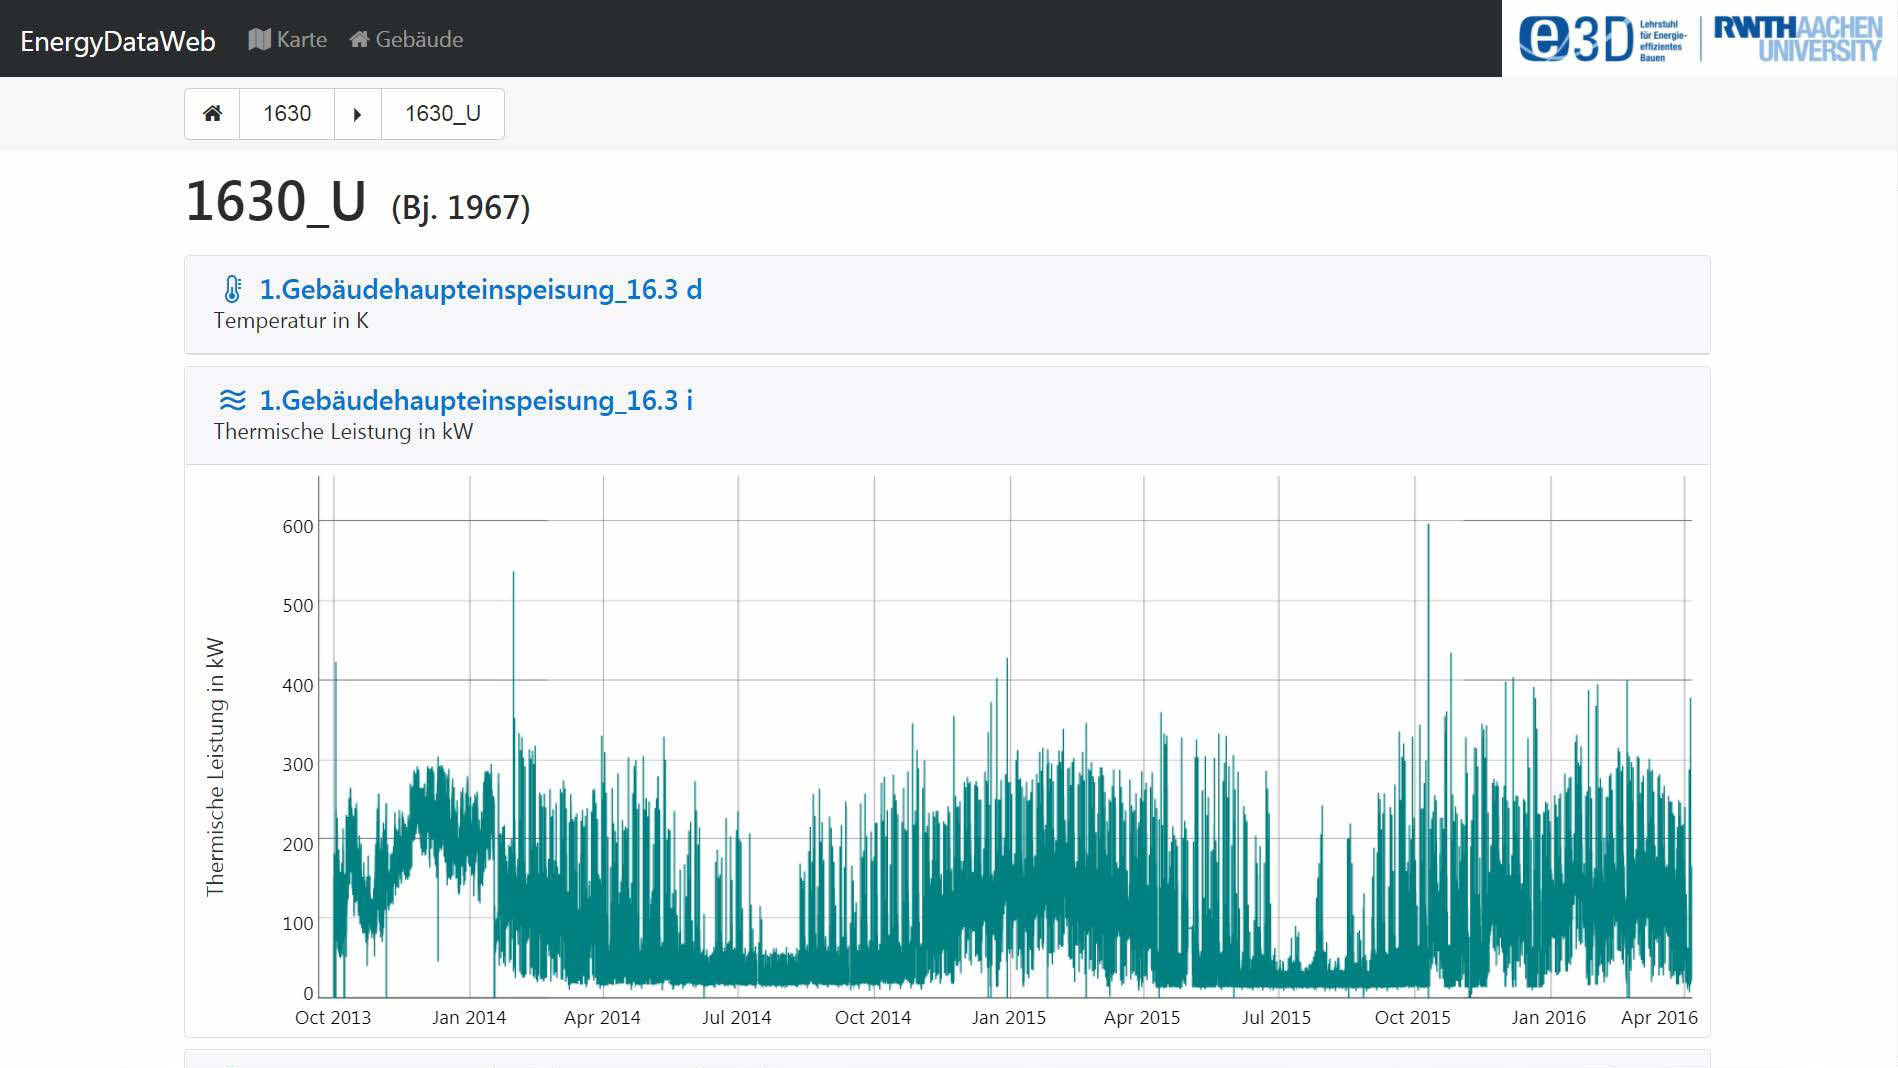Click the 'Apr 2016' x-axis label
Screen dimensions: 1898x1068
point(1660,1018)
